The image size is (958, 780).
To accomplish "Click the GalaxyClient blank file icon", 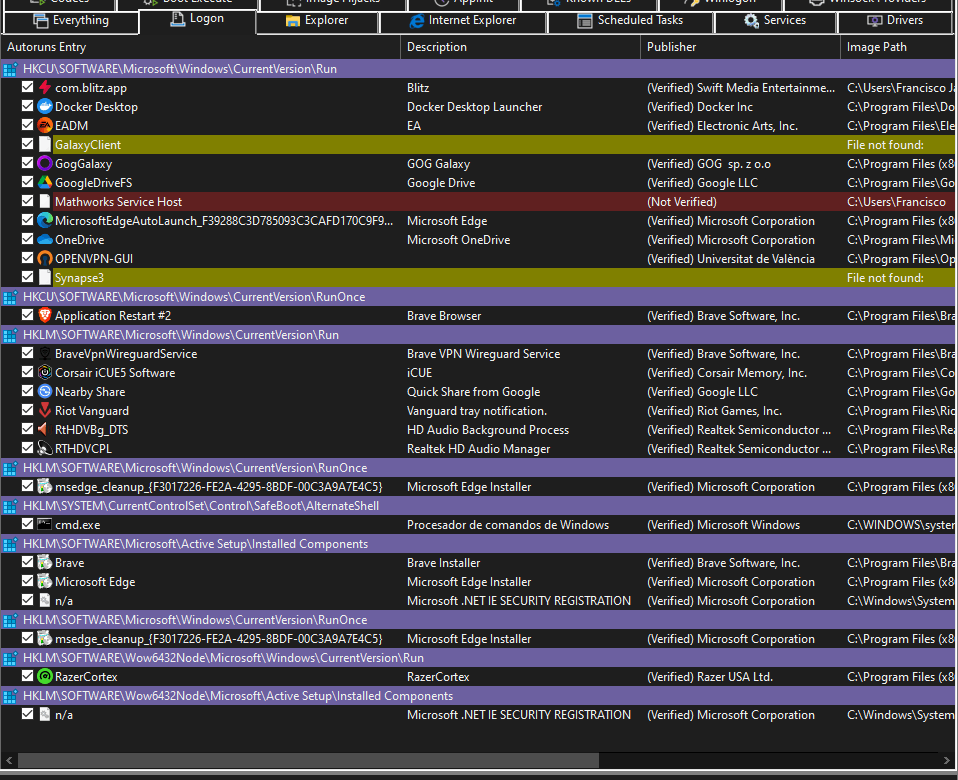I will 45,144.
